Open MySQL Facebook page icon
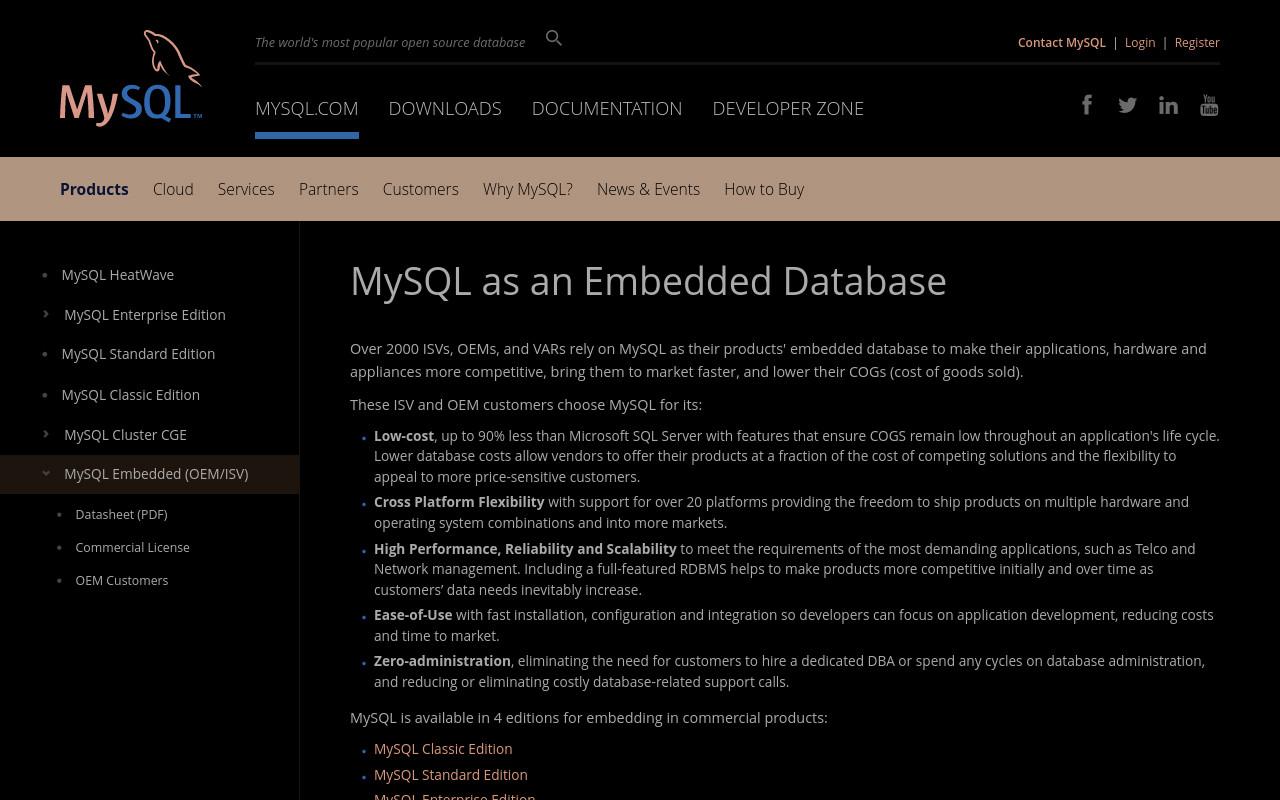Screen dimensions: 1280x800 [1087, 105]
